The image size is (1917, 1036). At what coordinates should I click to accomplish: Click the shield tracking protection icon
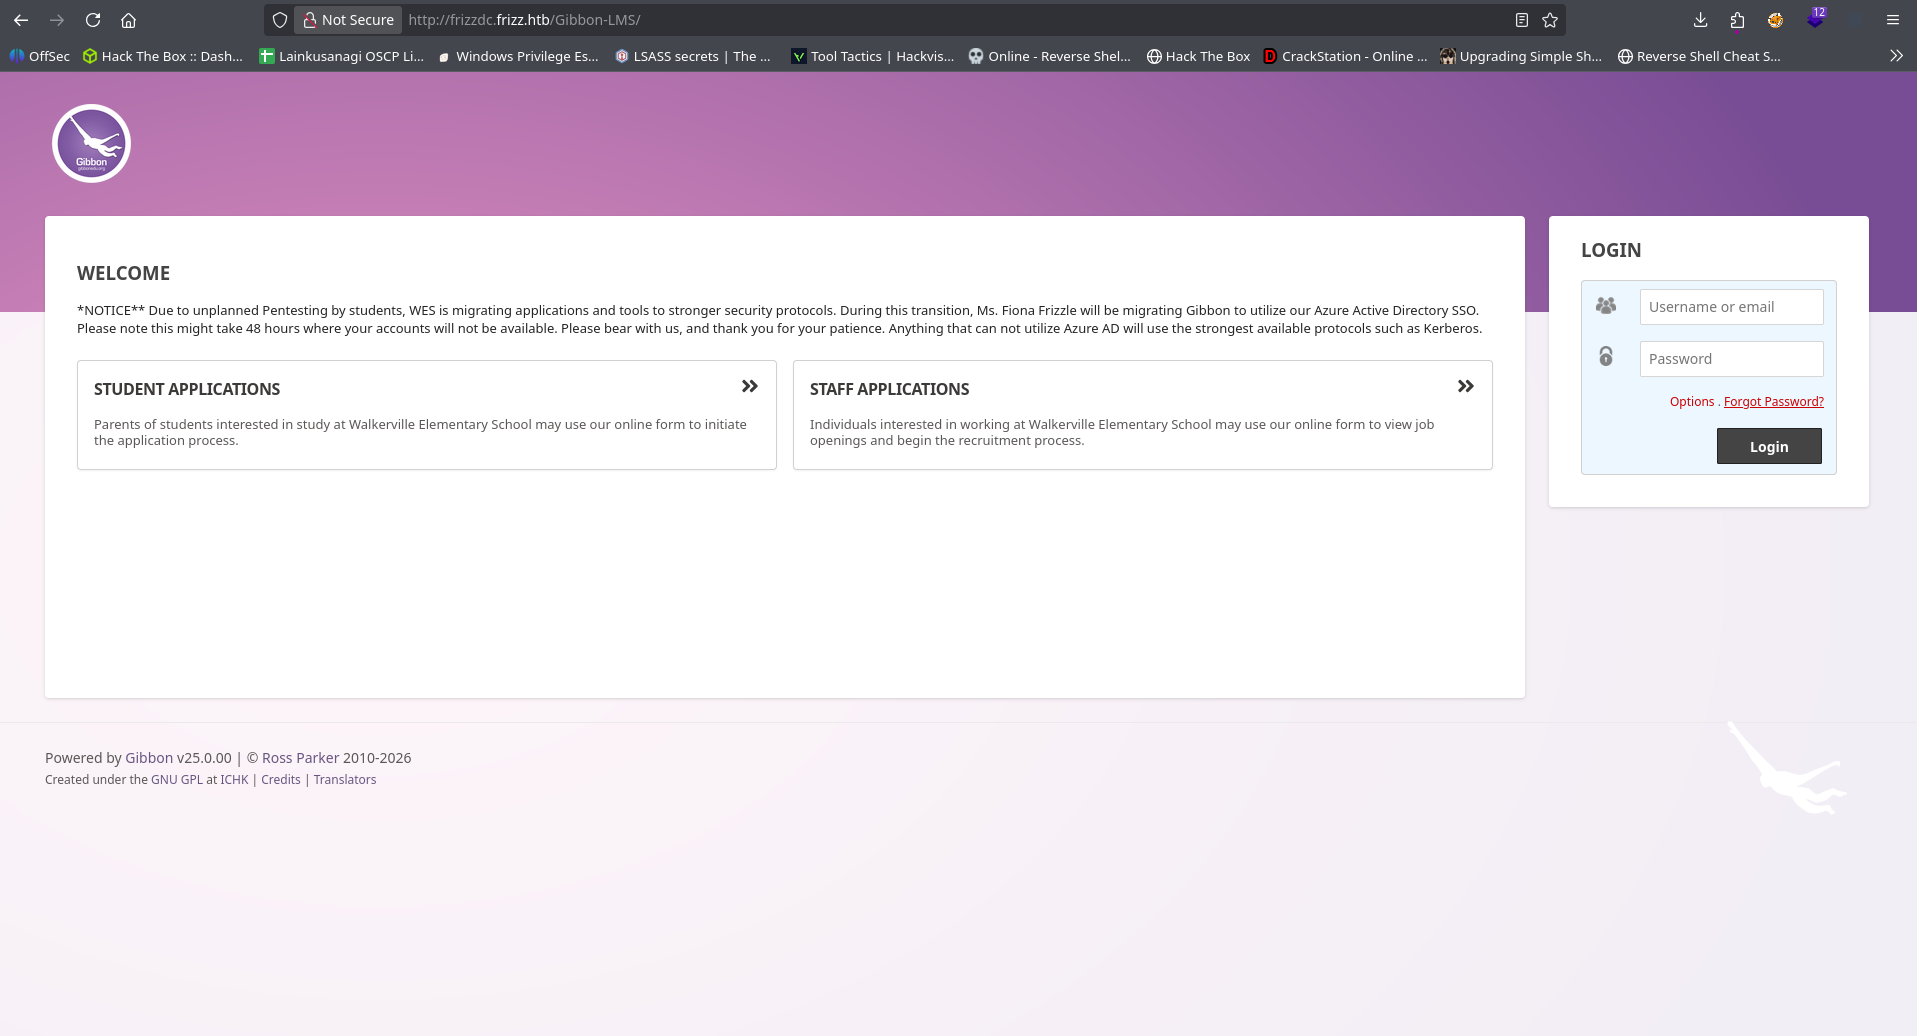click(280, 20)
